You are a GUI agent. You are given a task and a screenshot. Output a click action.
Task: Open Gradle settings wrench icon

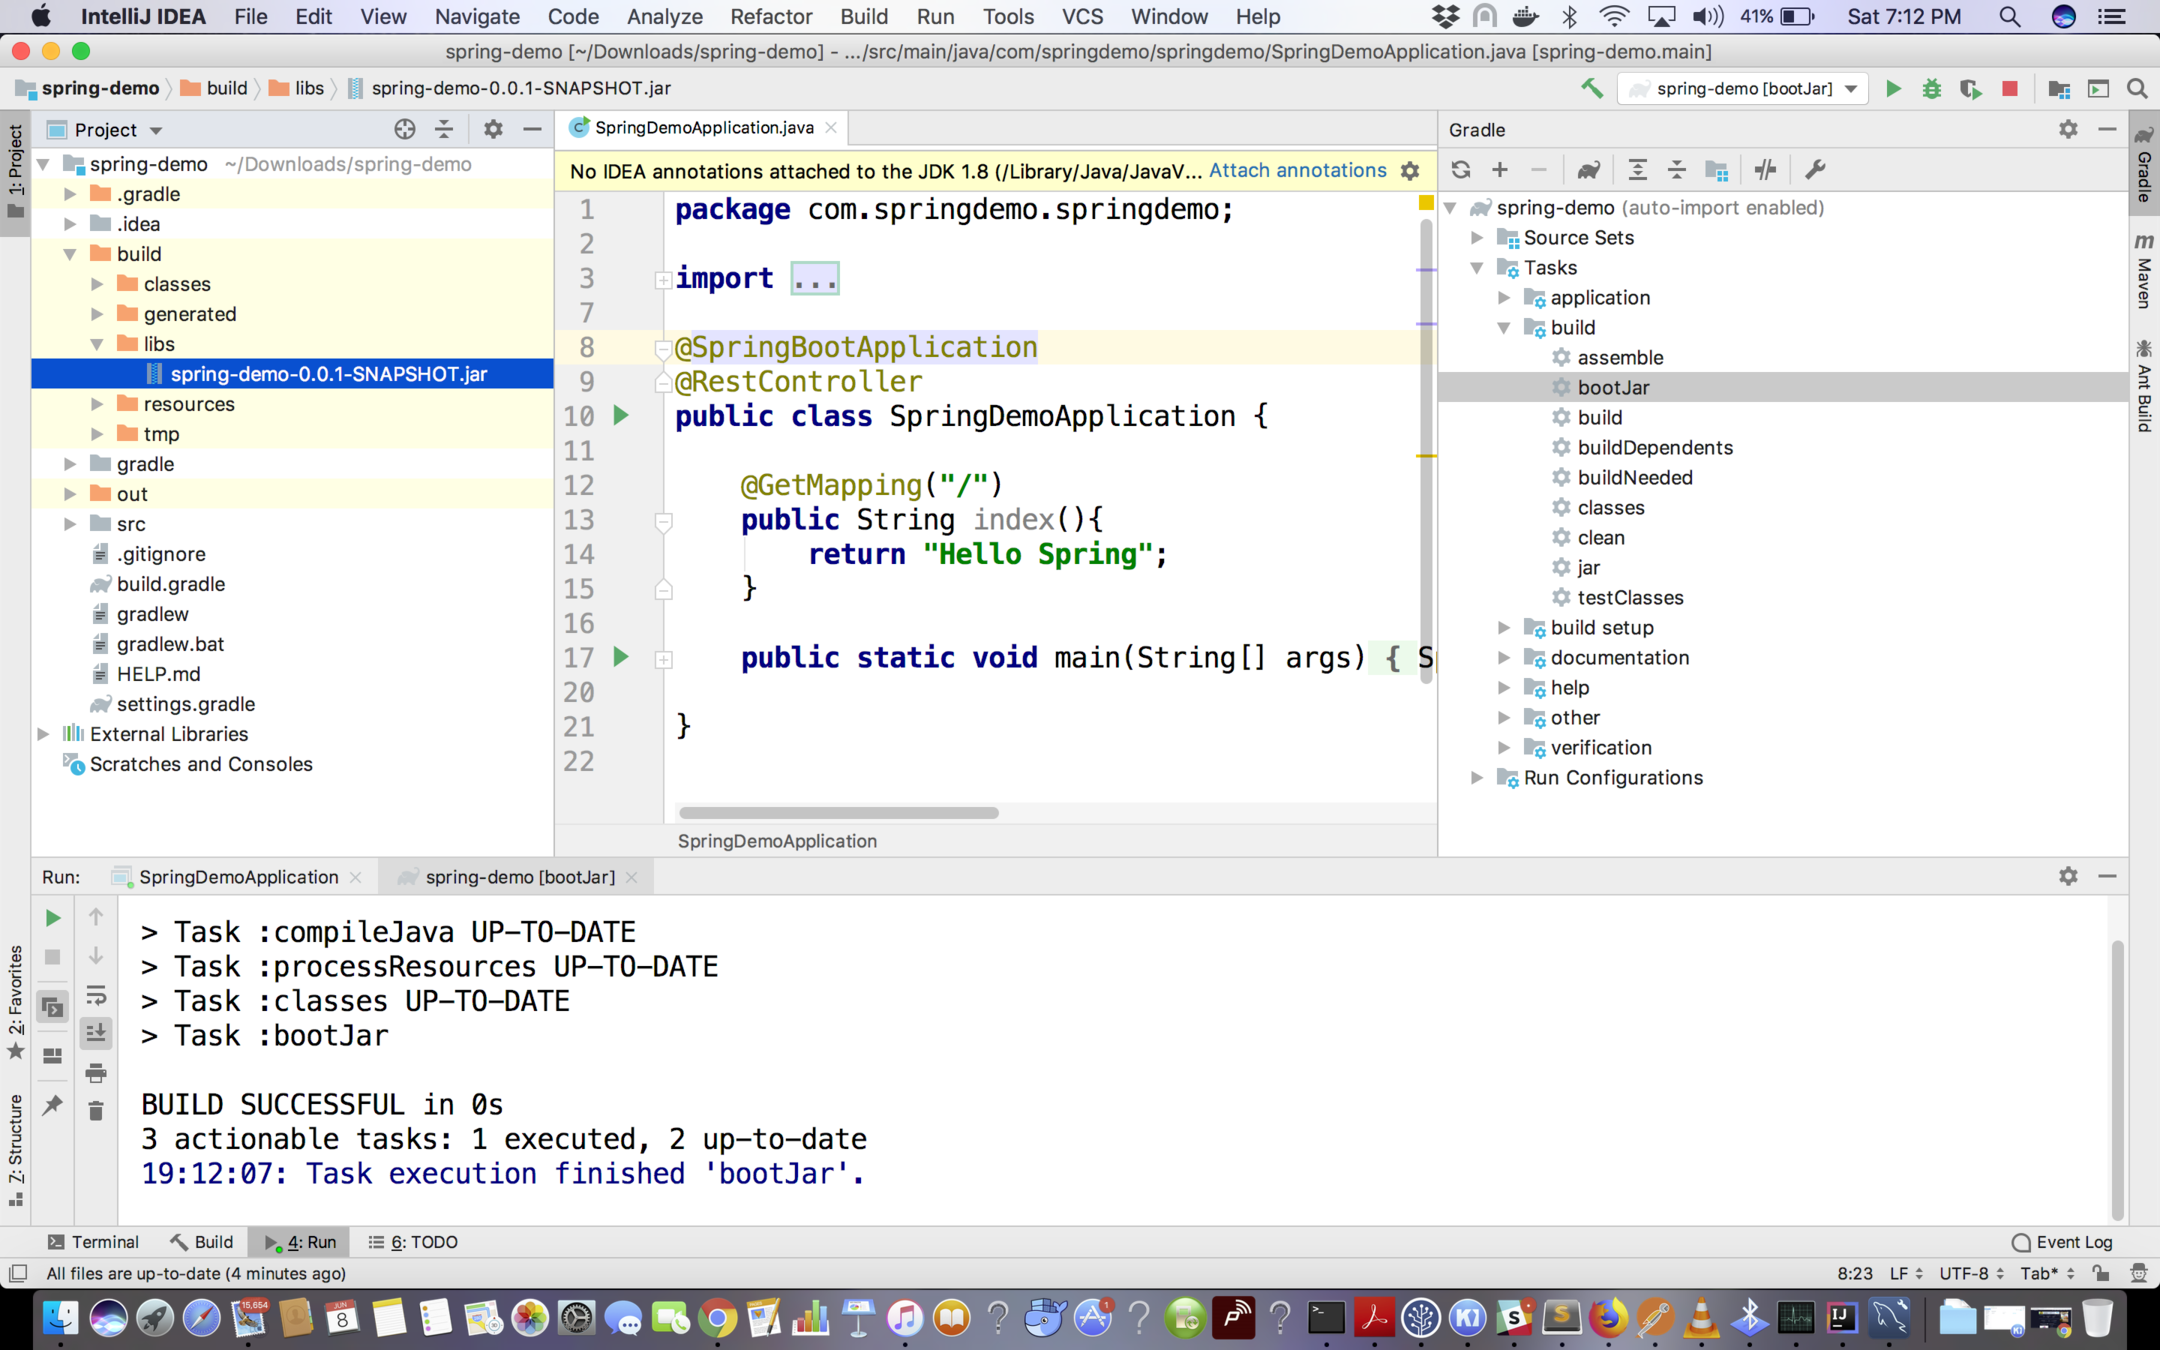(1815, 170)
